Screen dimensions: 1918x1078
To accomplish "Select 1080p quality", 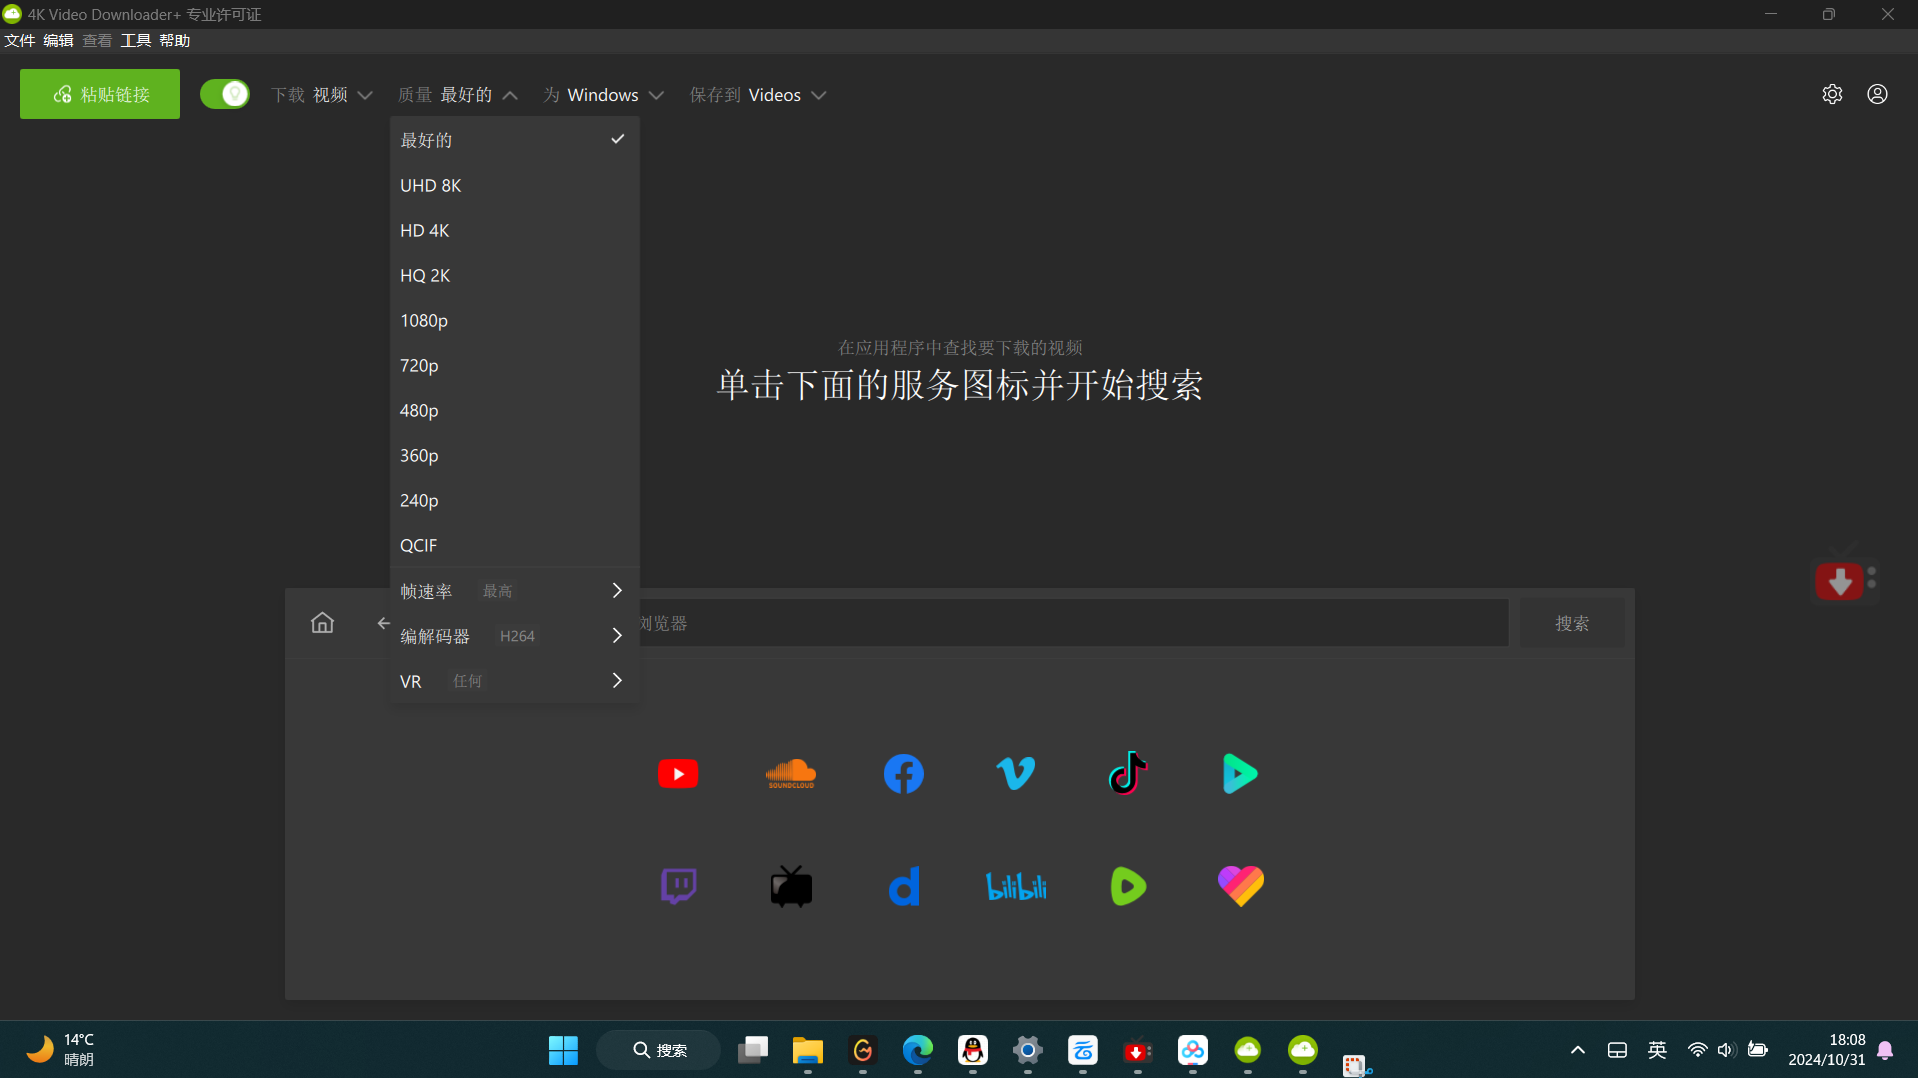I will click(x=514, y=320).
